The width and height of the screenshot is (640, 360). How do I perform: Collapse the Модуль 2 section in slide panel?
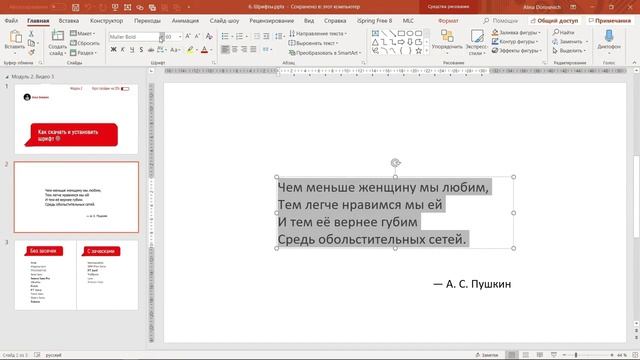pyautogui.click(x=7, y=77)
